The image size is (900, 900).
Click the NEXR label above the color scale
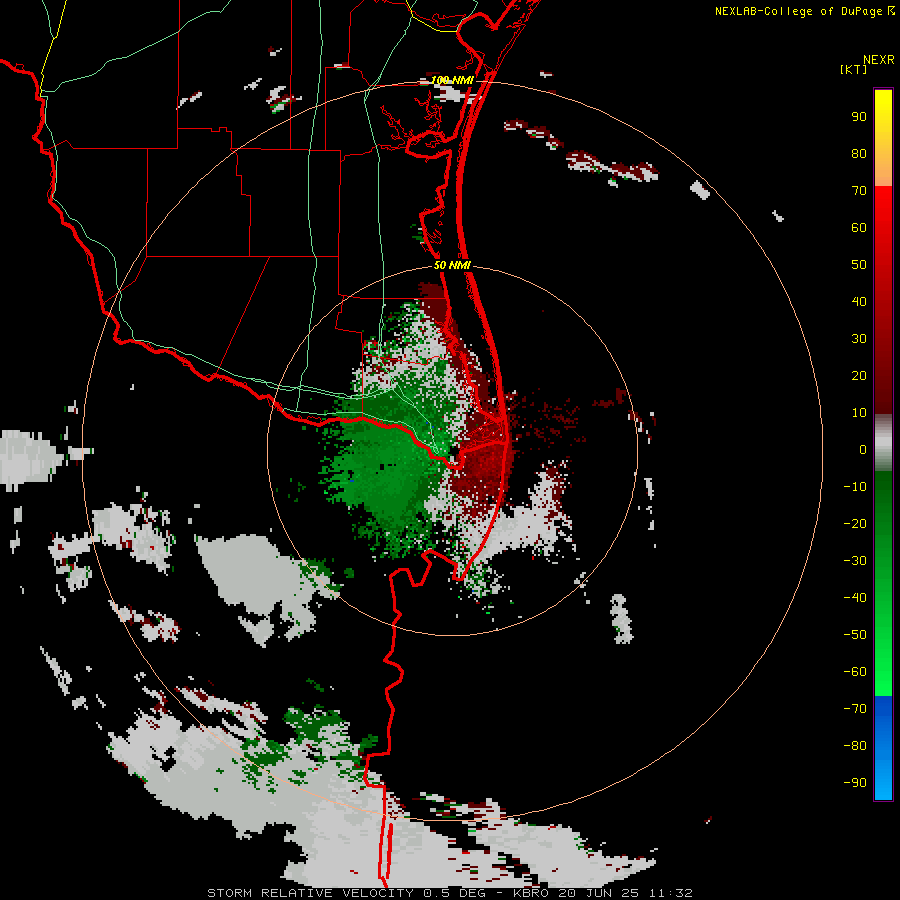tap(878, 60)
